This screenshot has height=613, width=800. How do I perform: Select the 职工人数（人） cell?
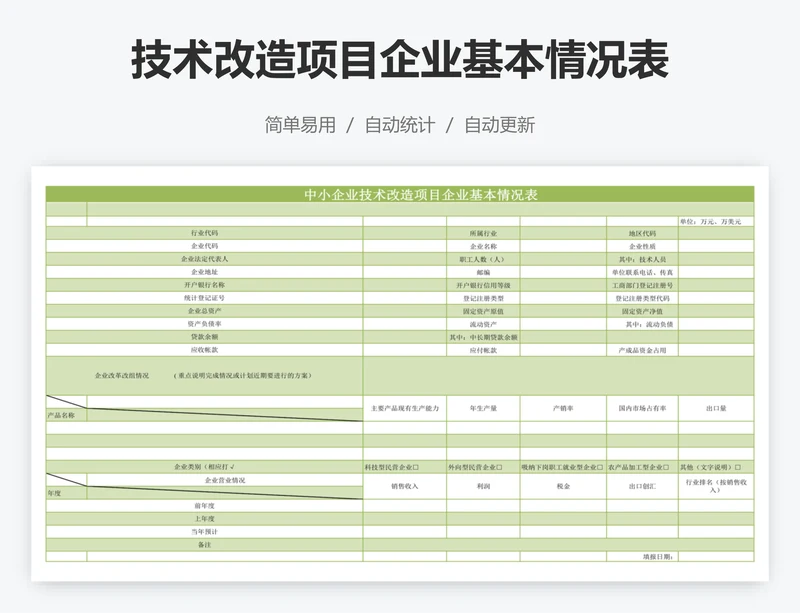(483, 259)
